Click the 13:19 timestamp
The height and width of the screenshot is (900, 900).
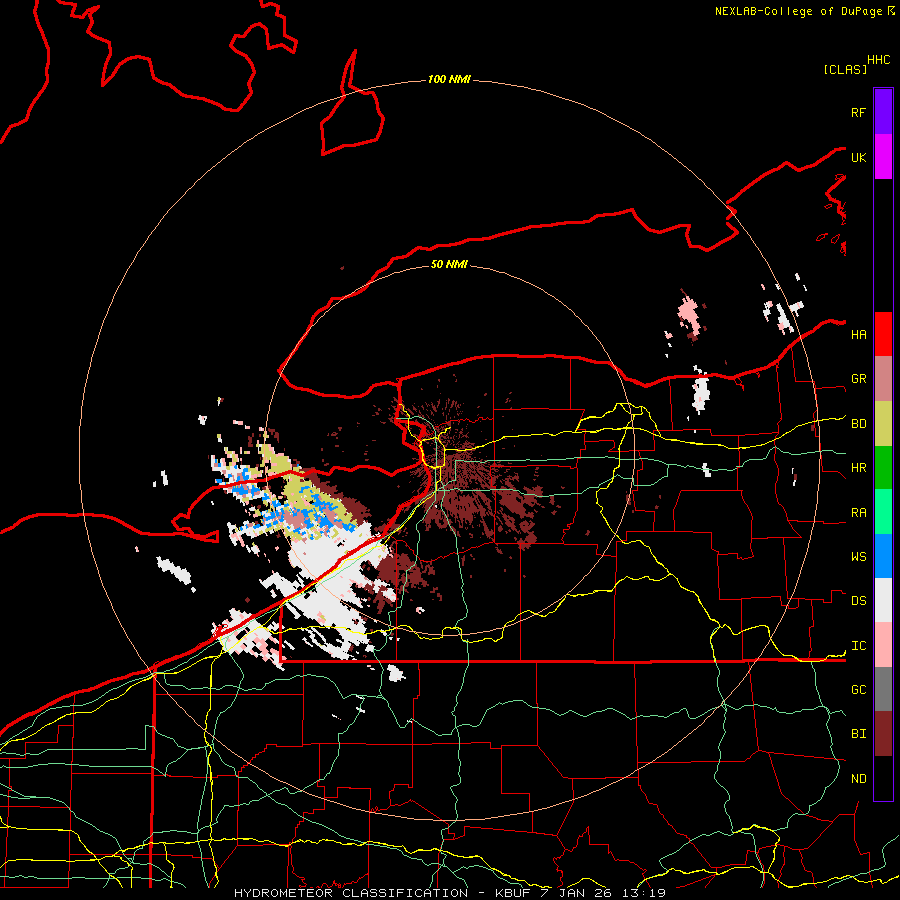pyautogui.click(x=645, y=893)
